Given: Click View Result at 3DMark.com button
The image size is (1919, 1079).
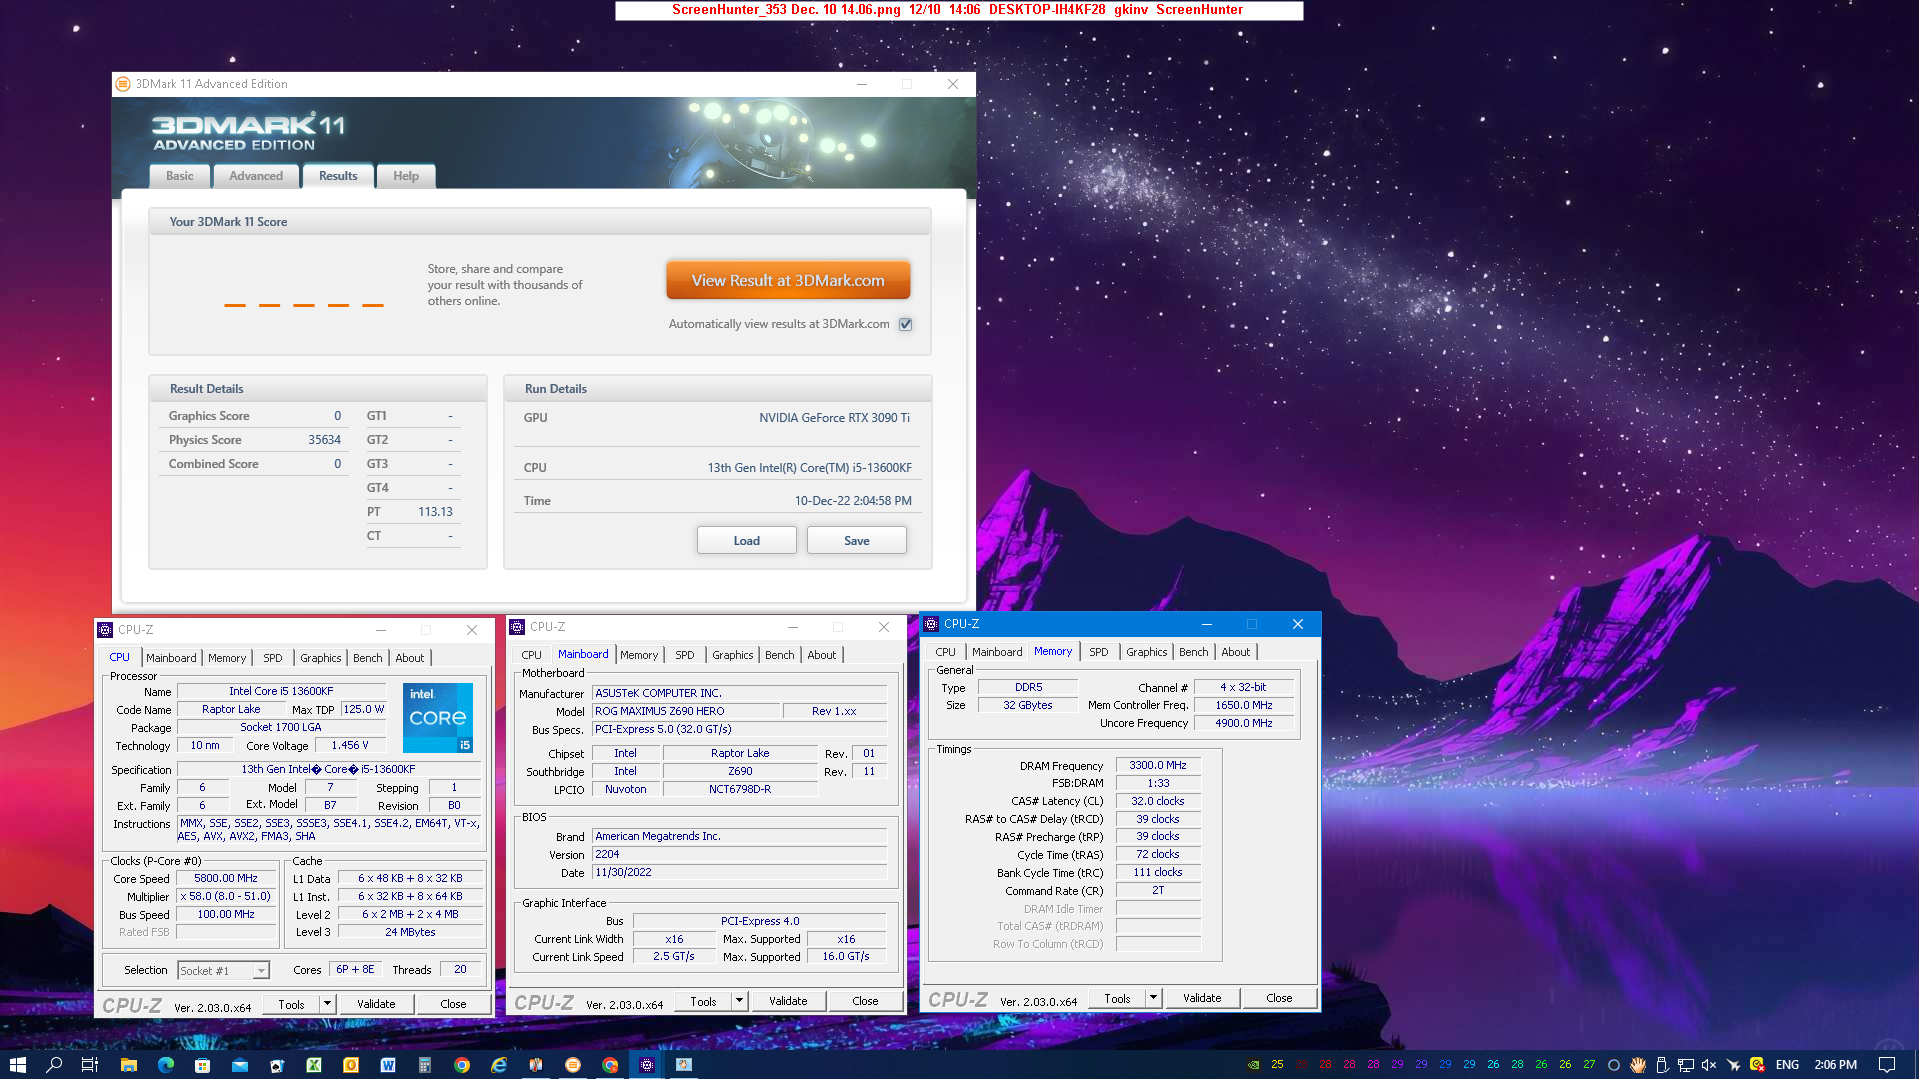Looking at the screenshot, I should (x=788, y=280).
